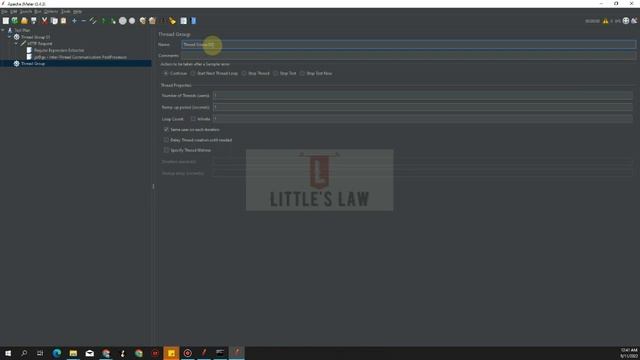Viewport: 640px width, 360px height.
Task: Click the Clear All results icon
Action: [x=152, y=20]
